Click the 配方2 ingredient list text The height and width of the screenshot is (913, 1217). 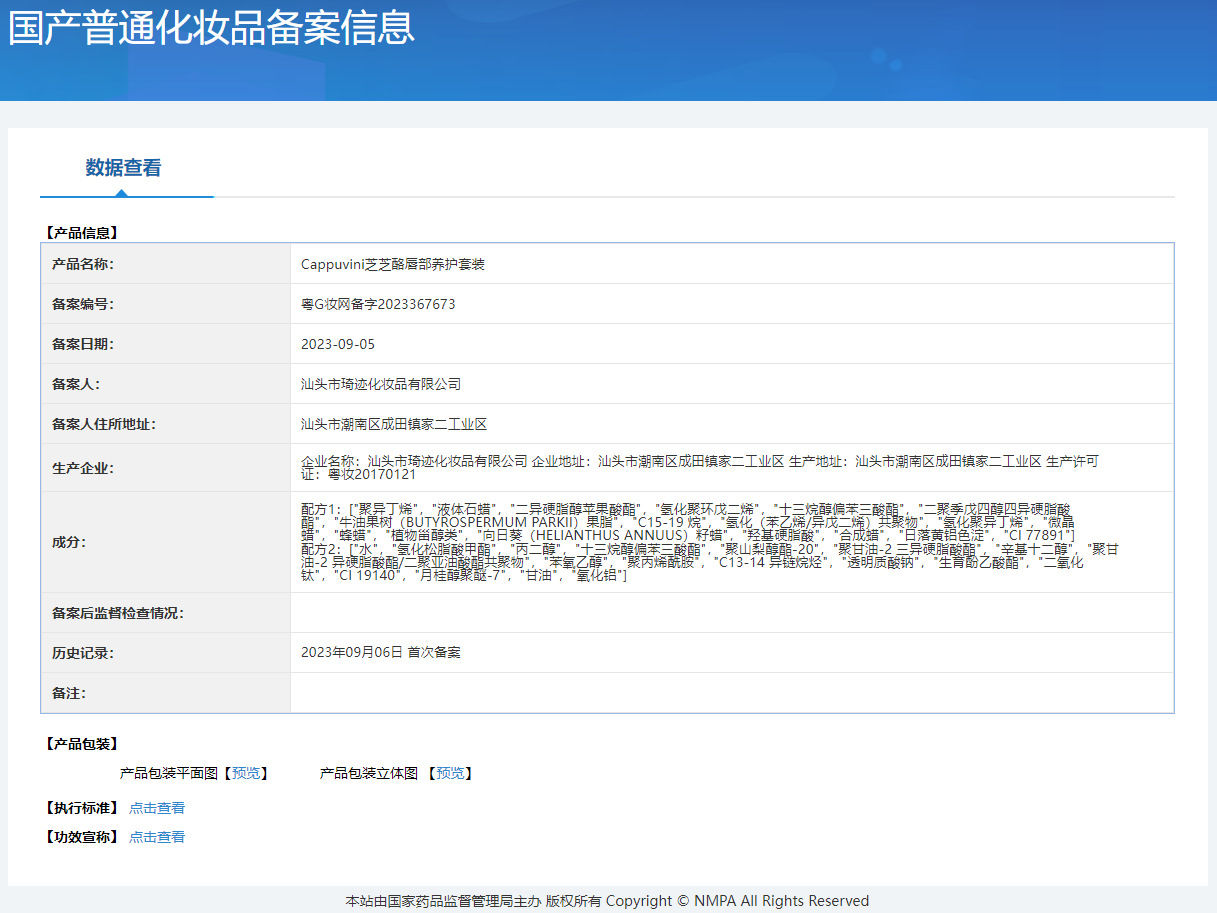tap(710, 563)
